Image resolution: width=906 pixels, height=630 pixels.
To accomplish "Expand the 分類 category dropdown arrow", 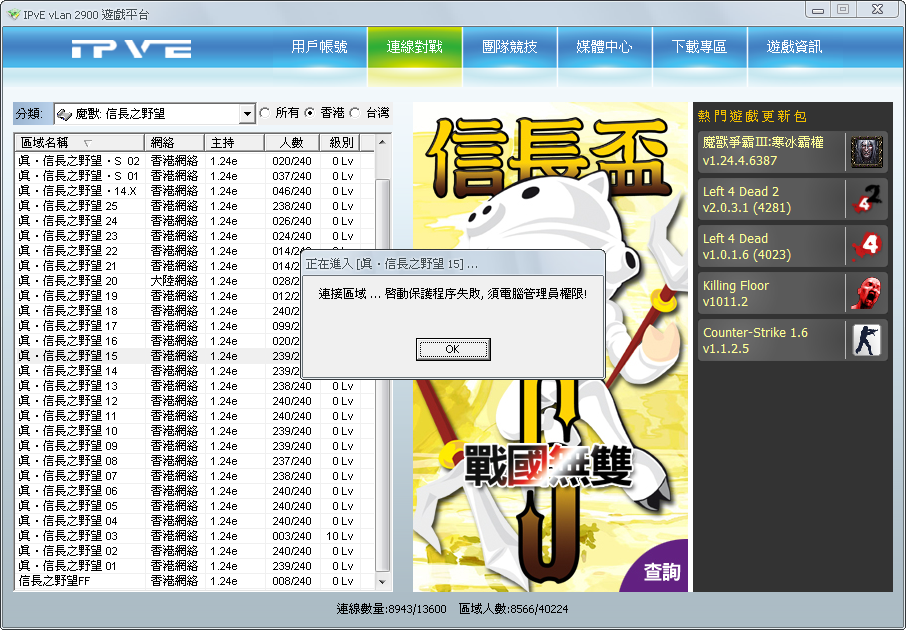I will coord(247,114).
